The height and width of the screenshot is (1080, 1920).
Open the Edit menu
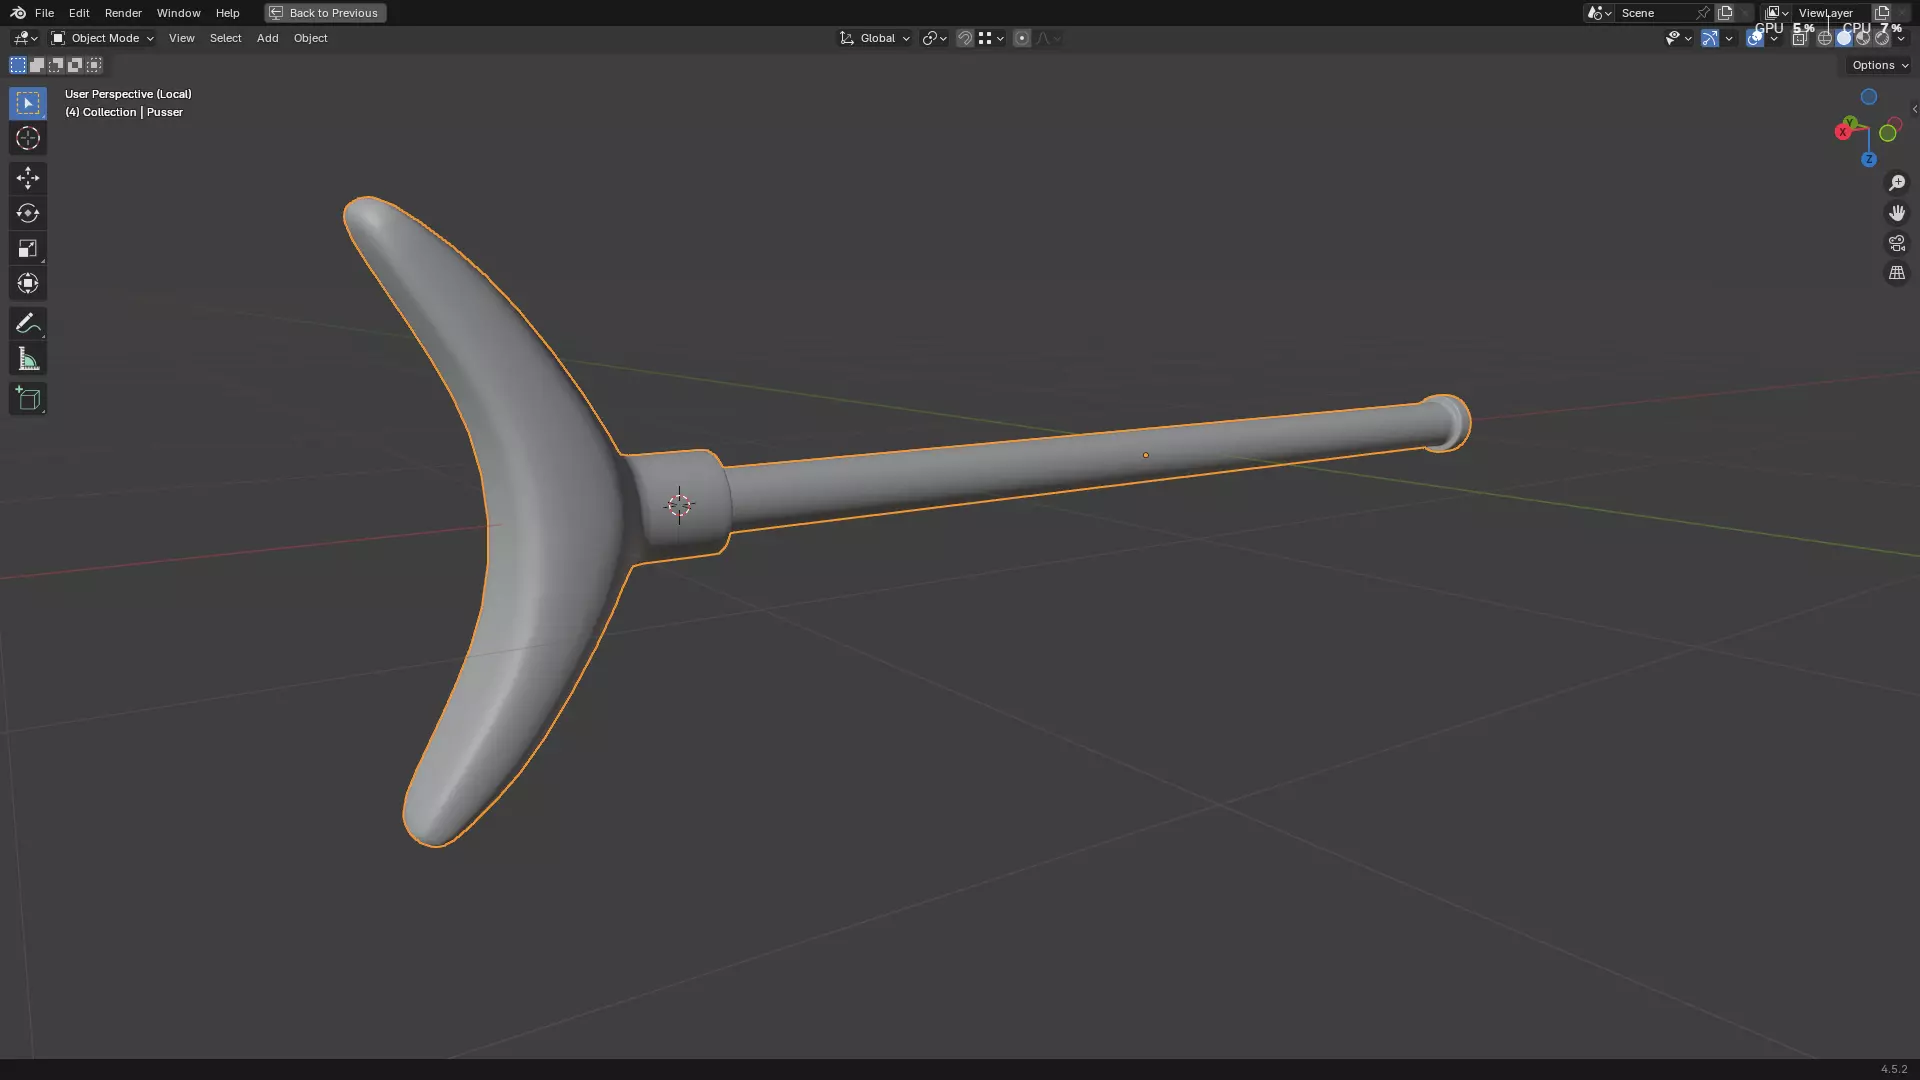(79, 13)
